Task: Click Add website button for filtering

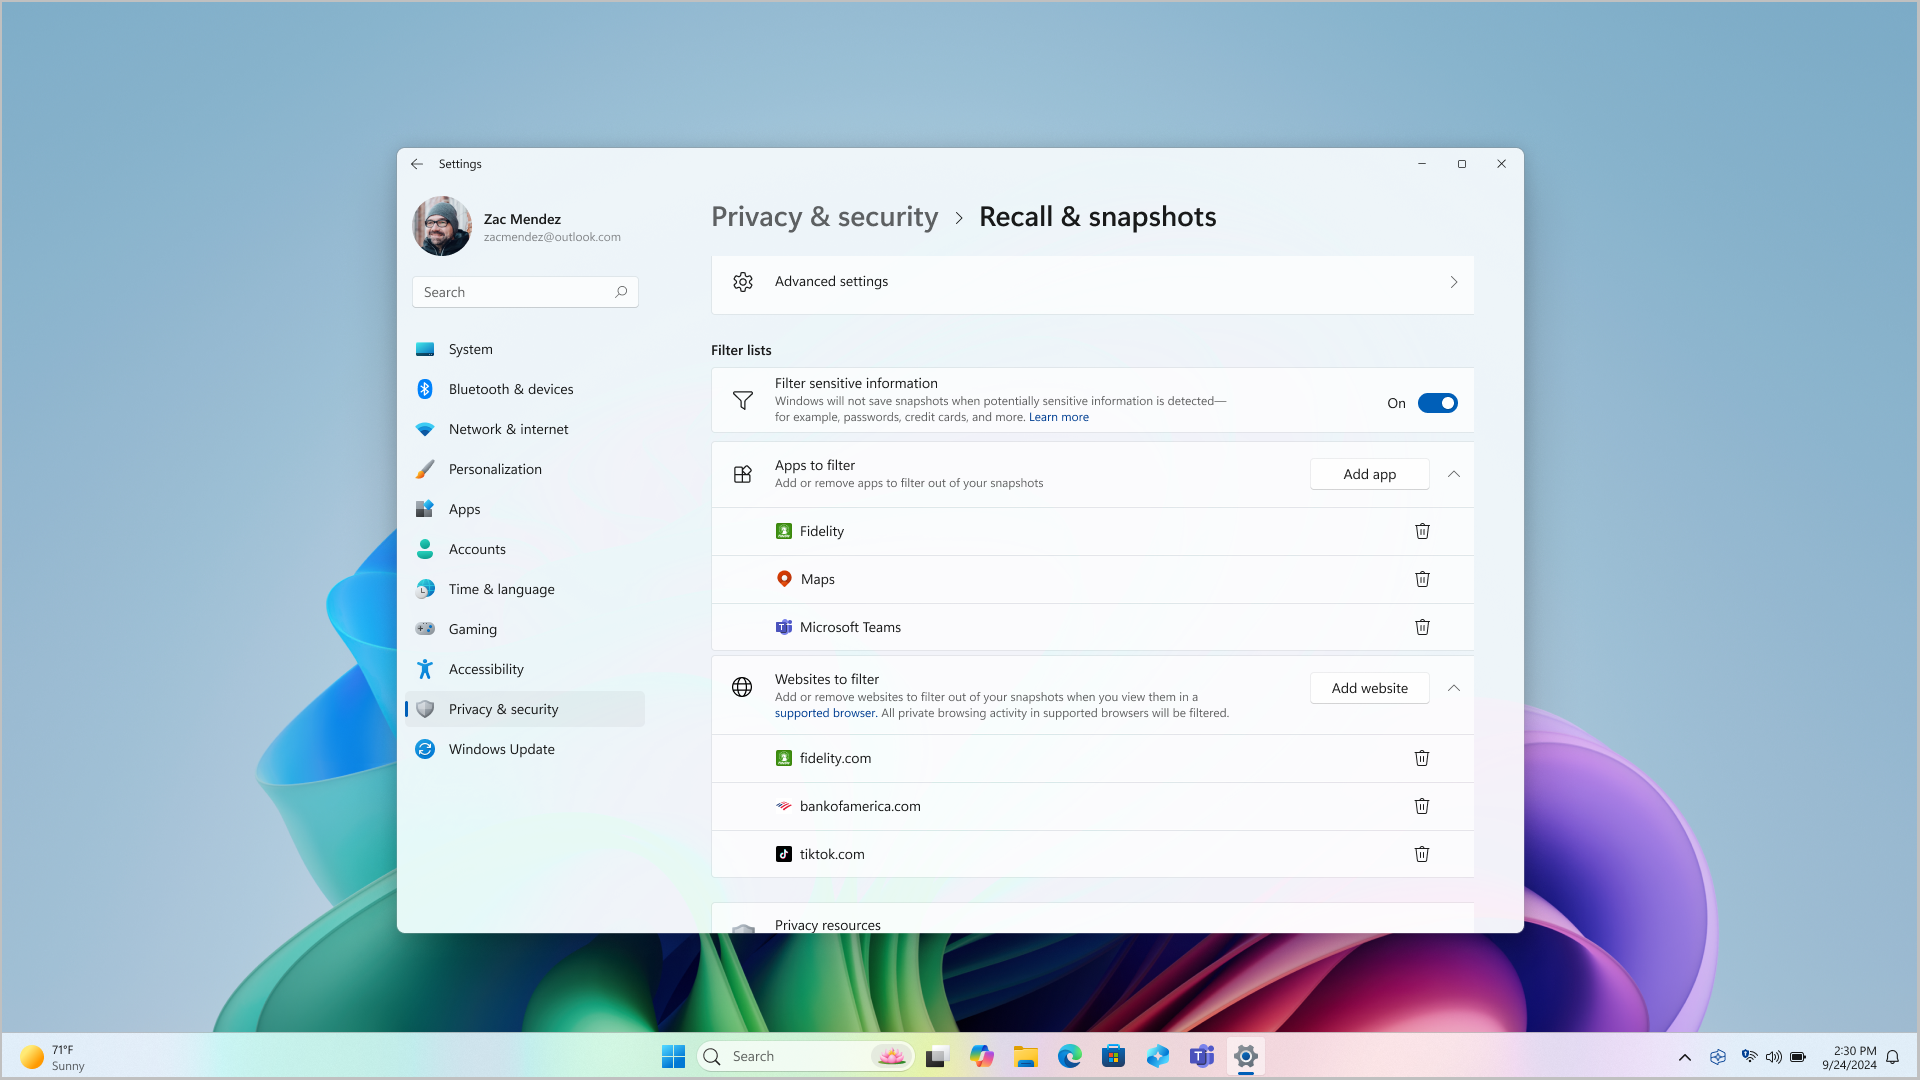Action: (1370, 687)
